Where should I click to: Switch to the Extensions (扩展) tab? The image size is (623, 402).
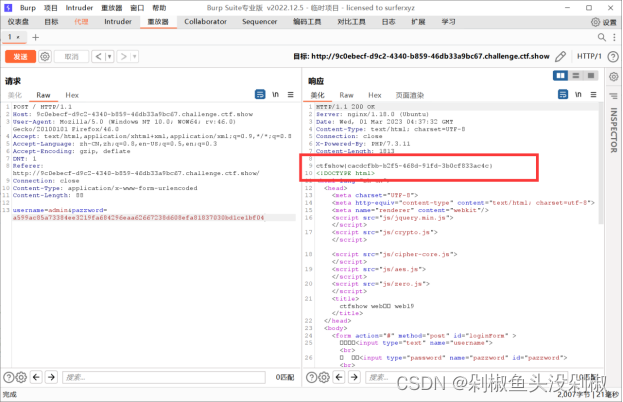point(418,22)
